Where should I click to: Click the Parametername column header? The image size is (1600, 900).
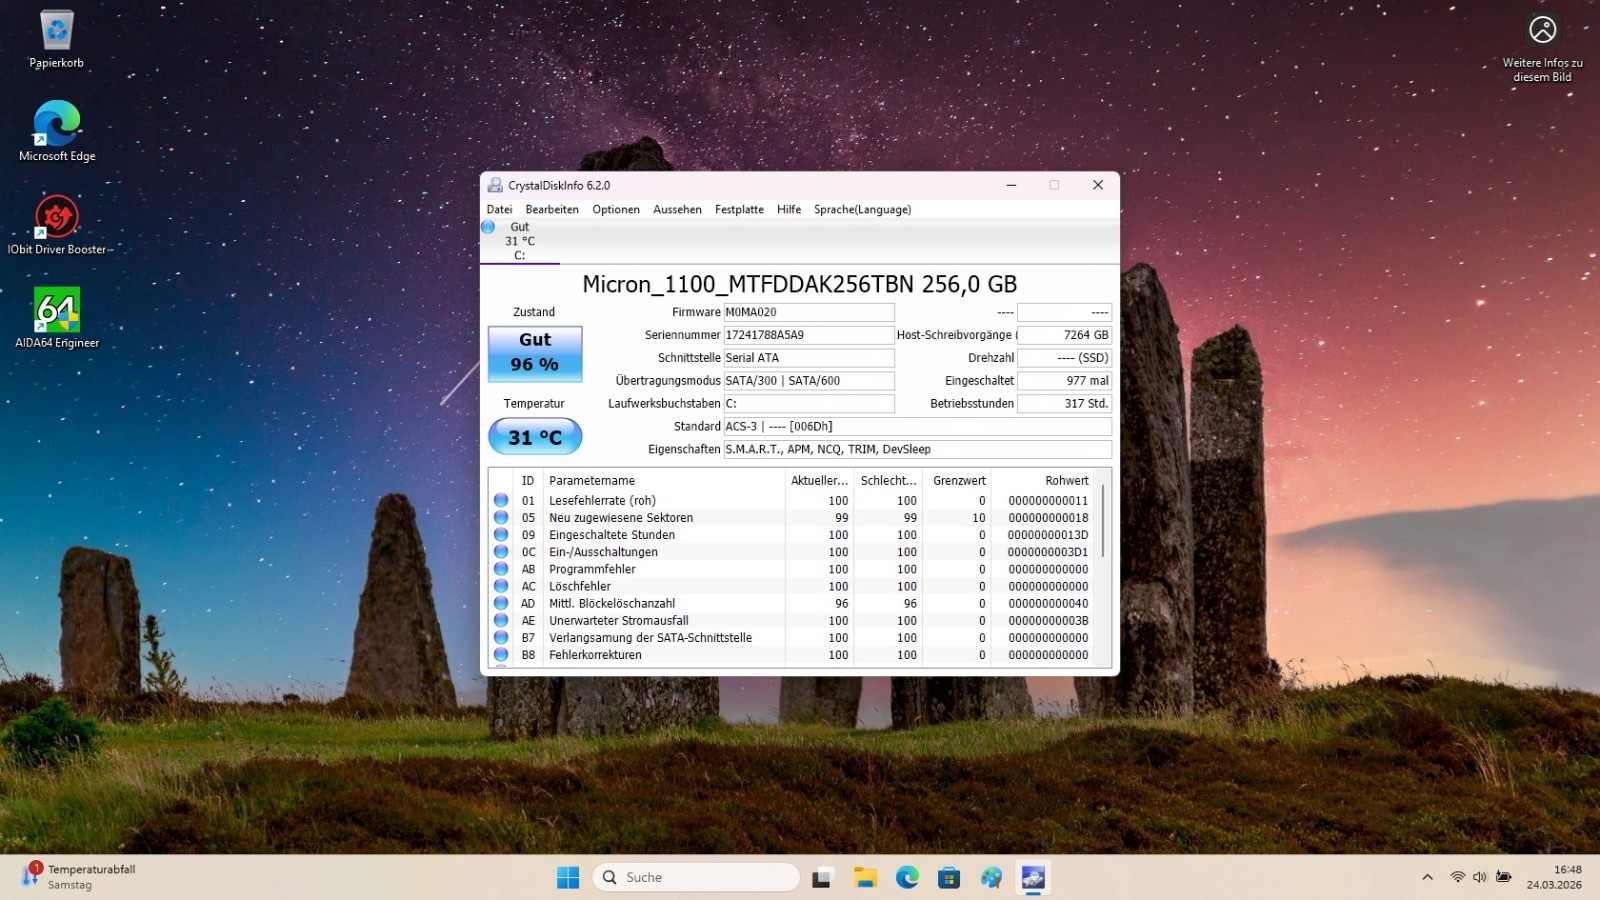click(663, 481)
